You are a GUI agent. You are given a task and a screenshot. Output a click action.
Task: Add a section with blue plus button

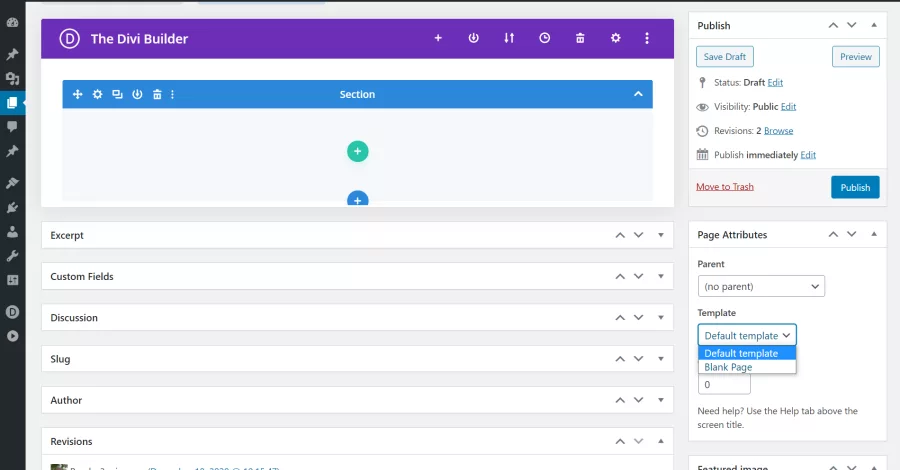(x=358, y=199)
